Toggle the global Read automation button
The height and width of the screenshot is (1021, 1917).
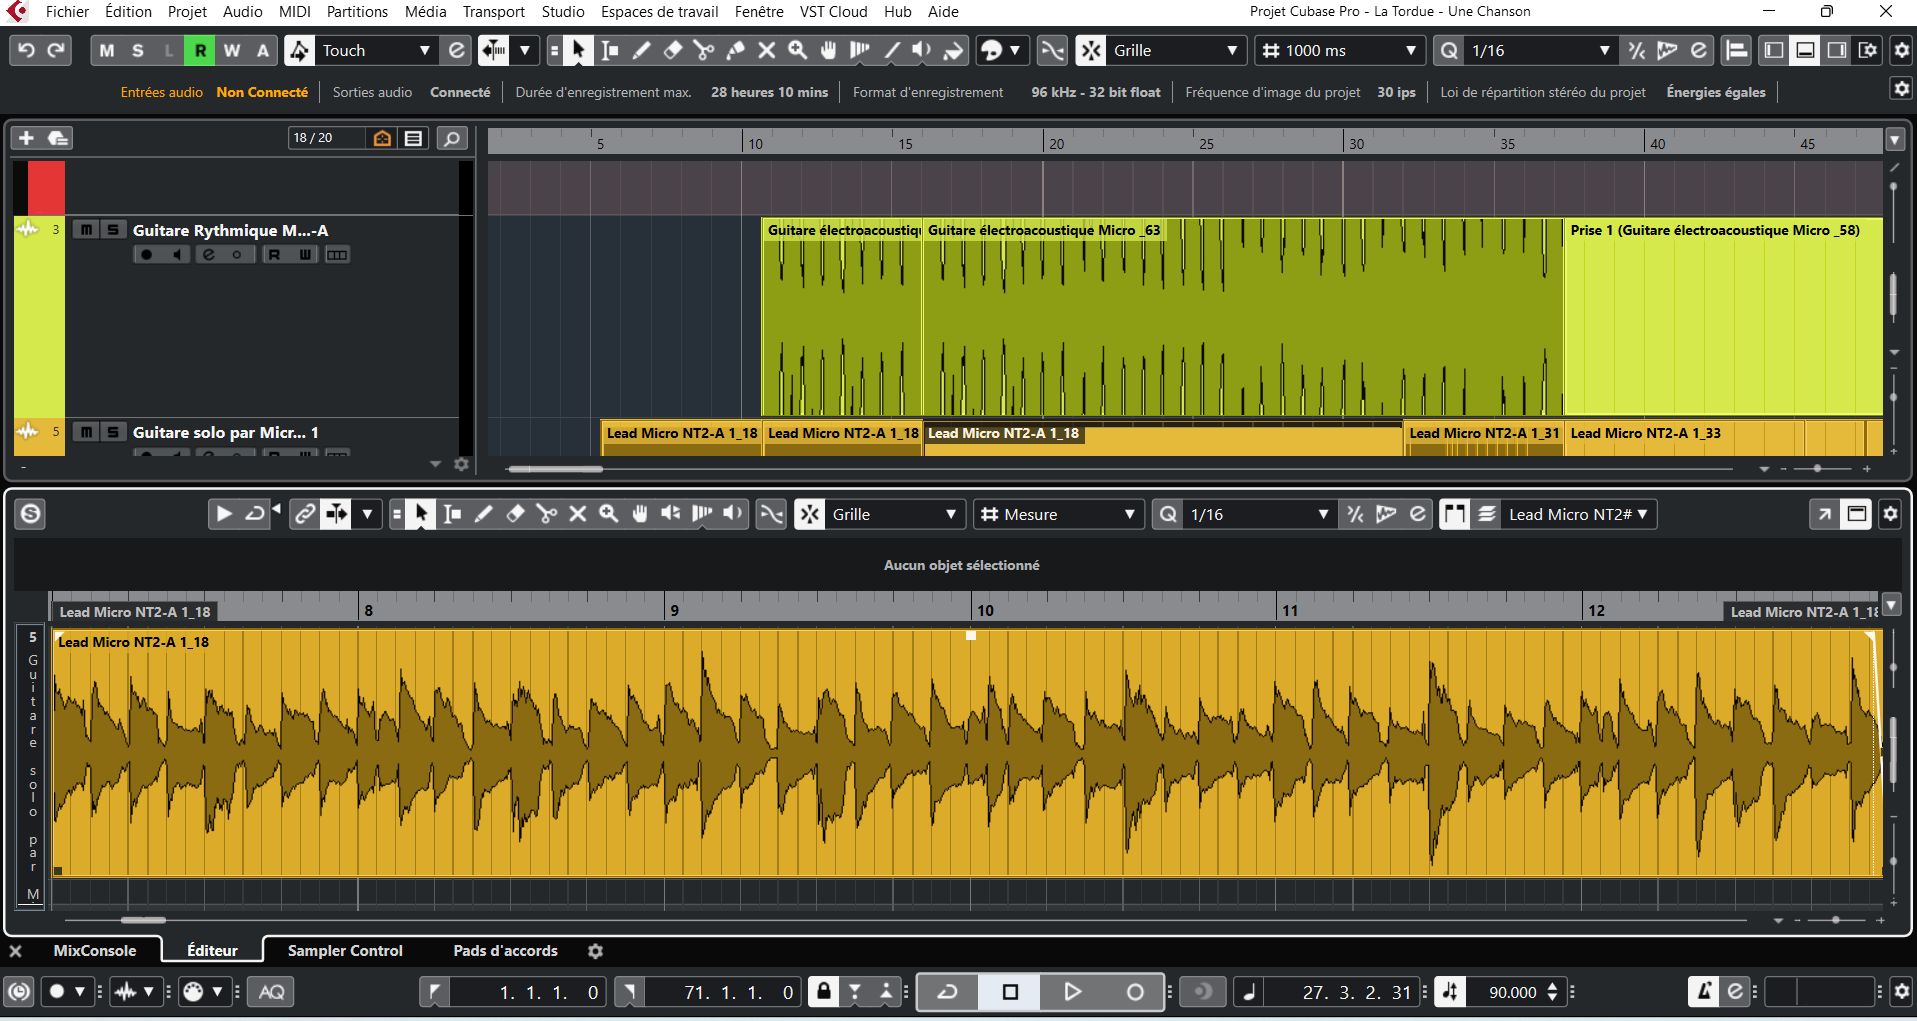point(200,51)
